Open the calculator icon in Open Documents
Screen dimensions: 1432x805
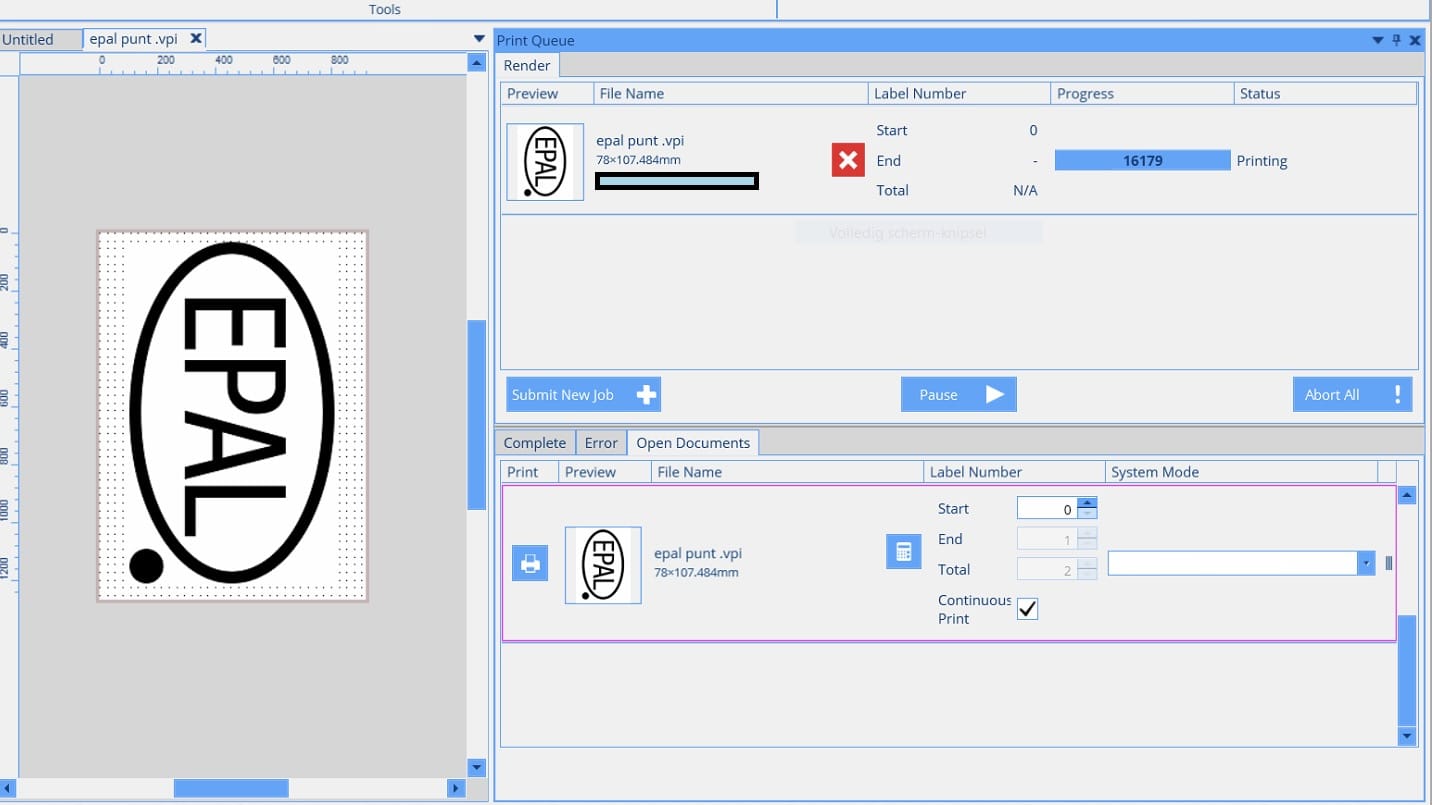tap(903, 552)
